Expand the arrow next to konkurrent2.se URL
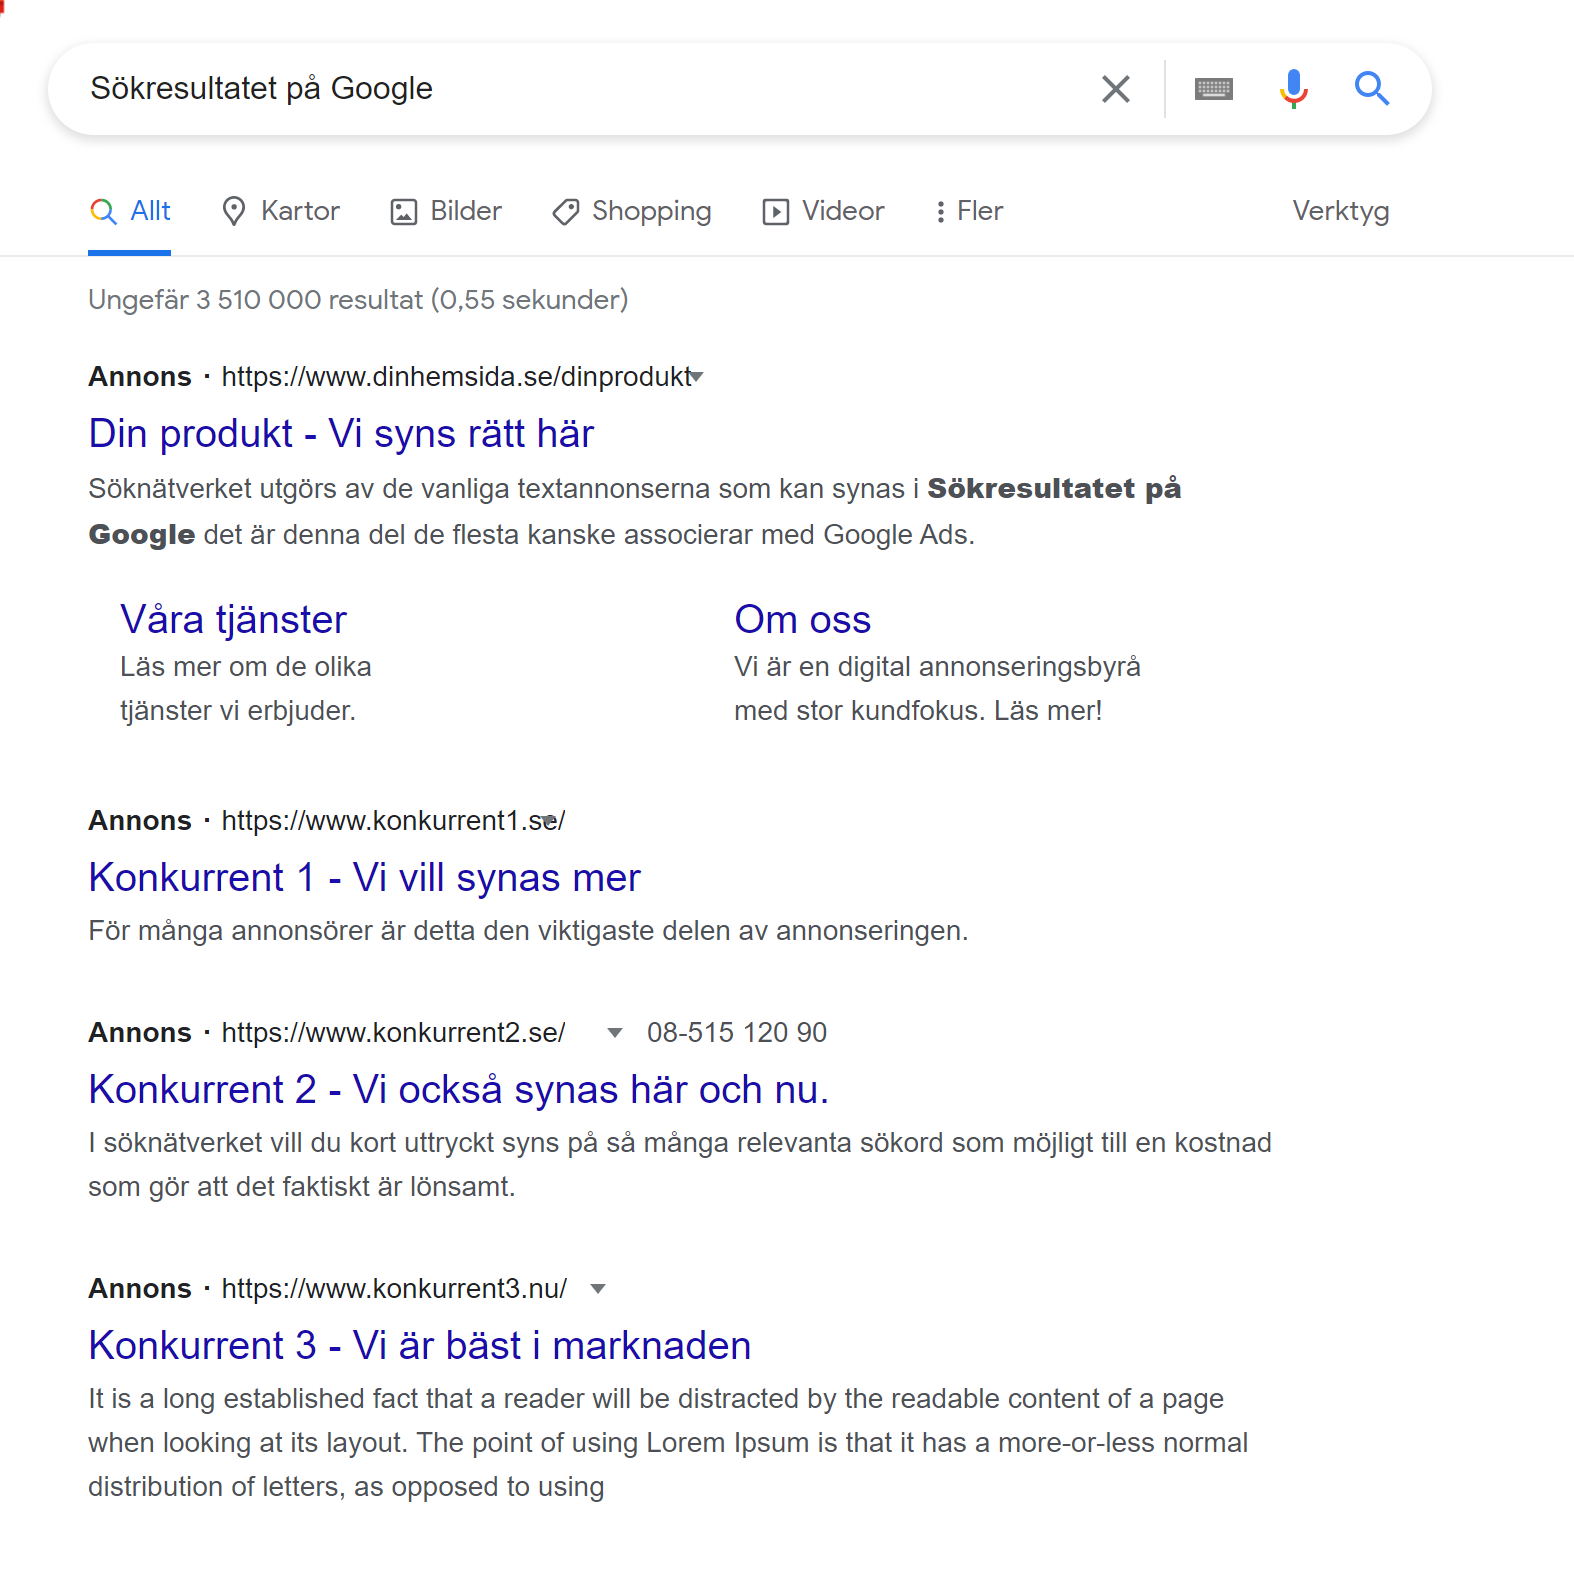 point(615,1033)
